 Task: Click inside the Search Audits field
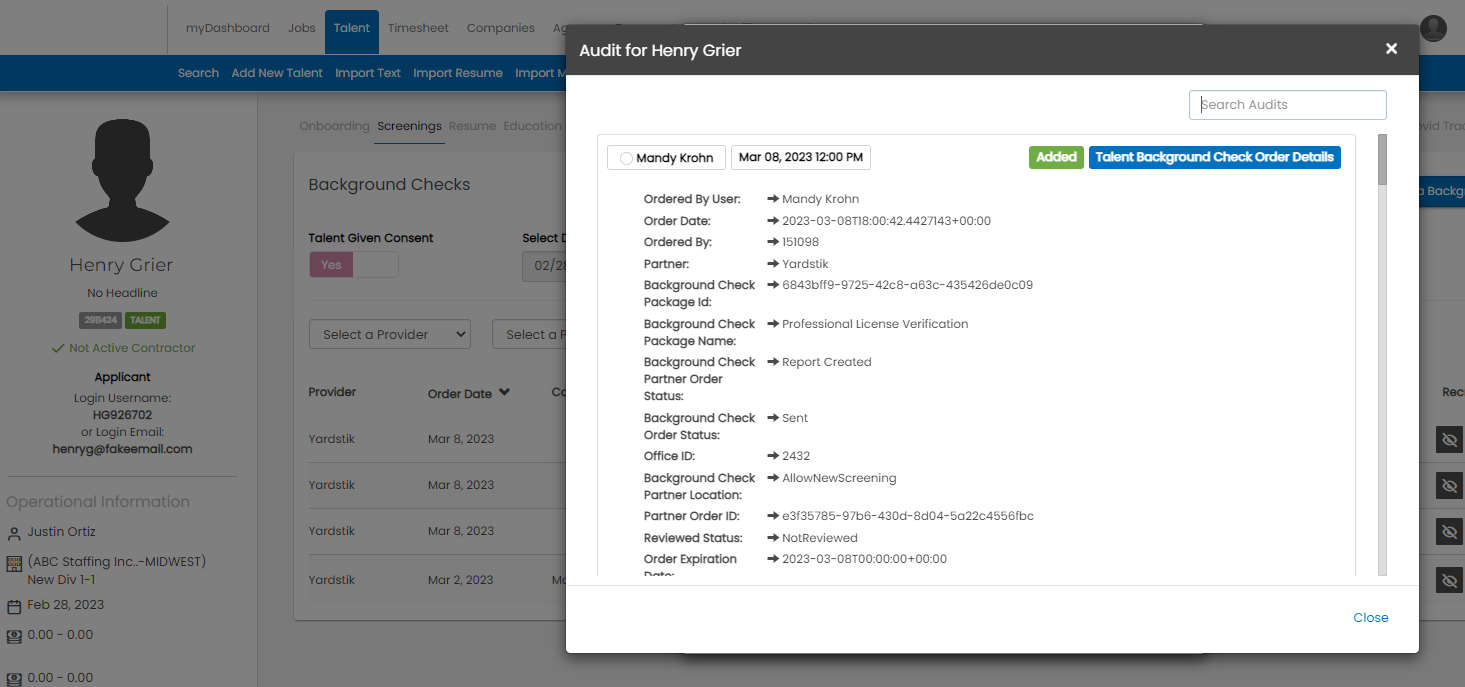(1287, 104)
